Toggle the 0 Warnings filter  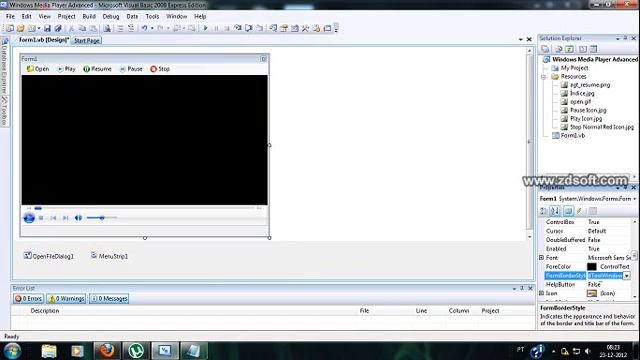point(66,299)
